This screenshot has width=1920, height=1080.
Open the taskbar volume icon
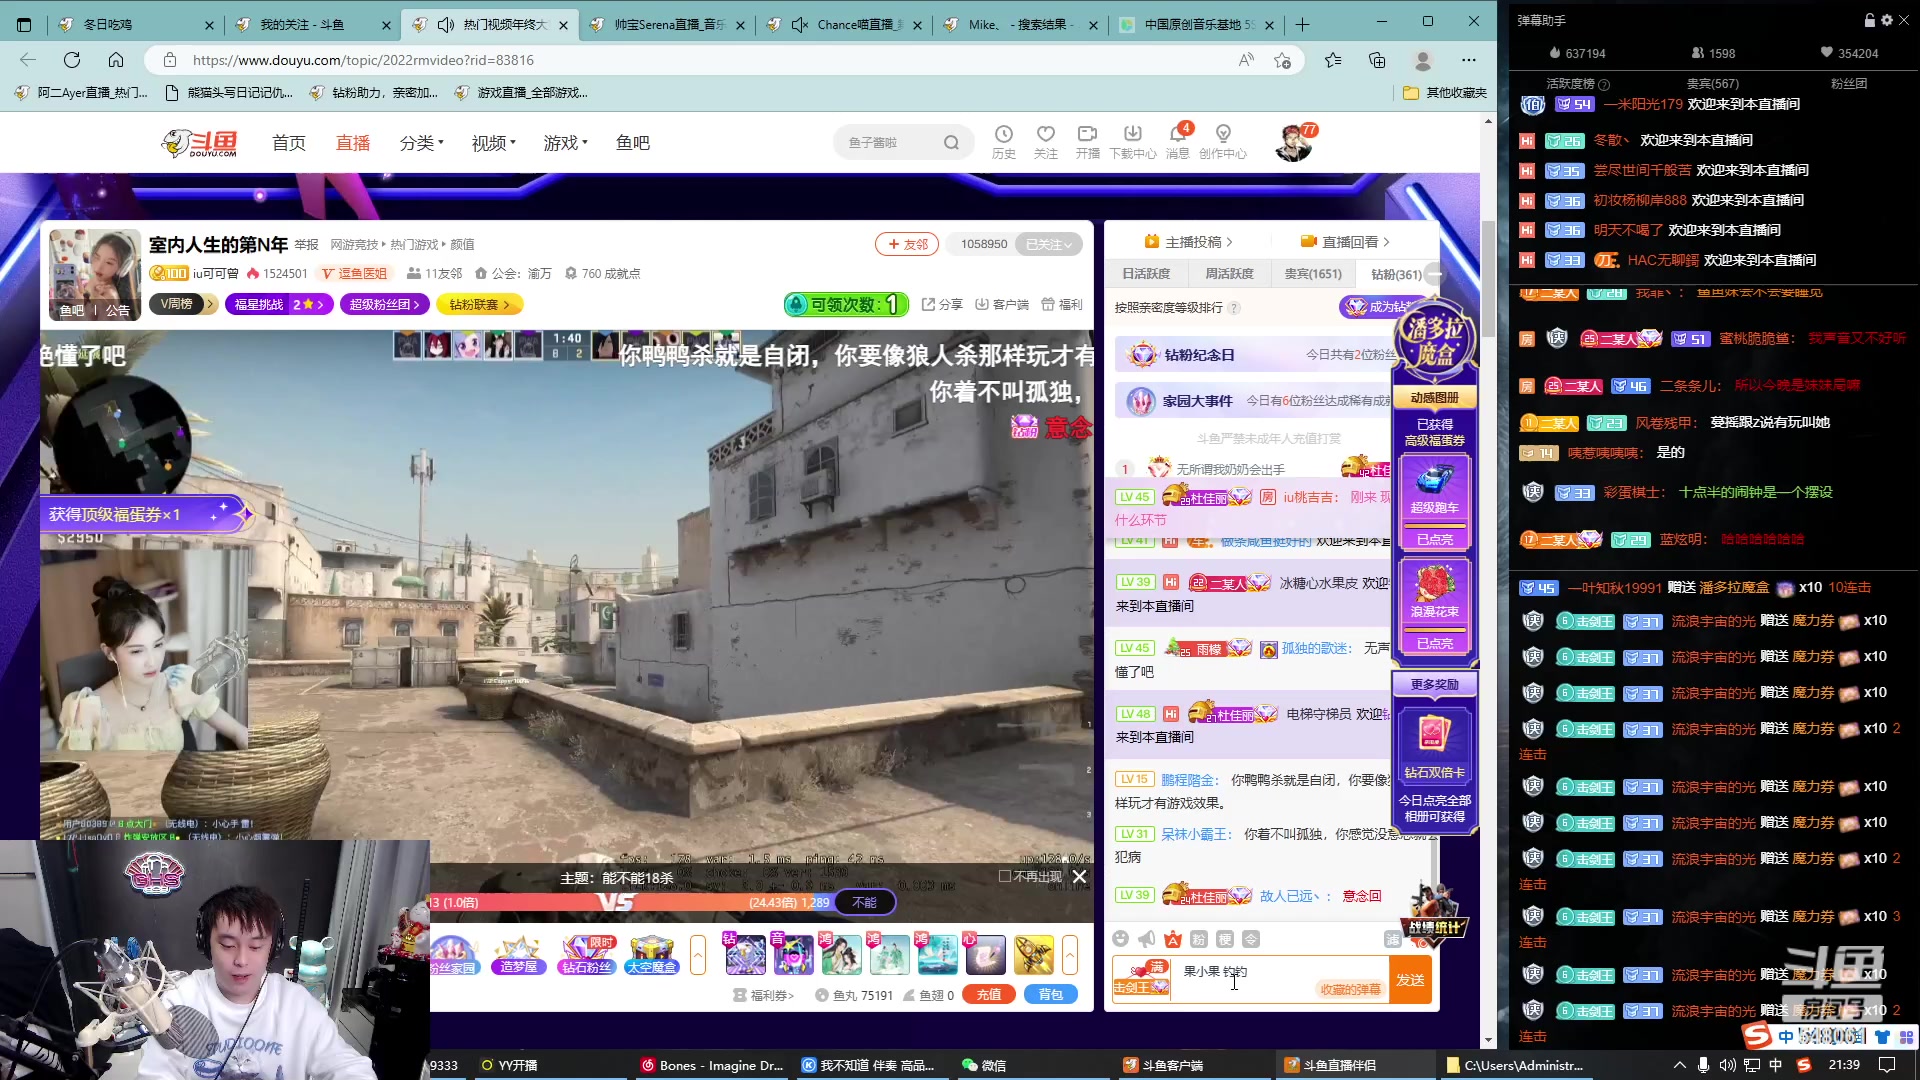[1727, 1065]
